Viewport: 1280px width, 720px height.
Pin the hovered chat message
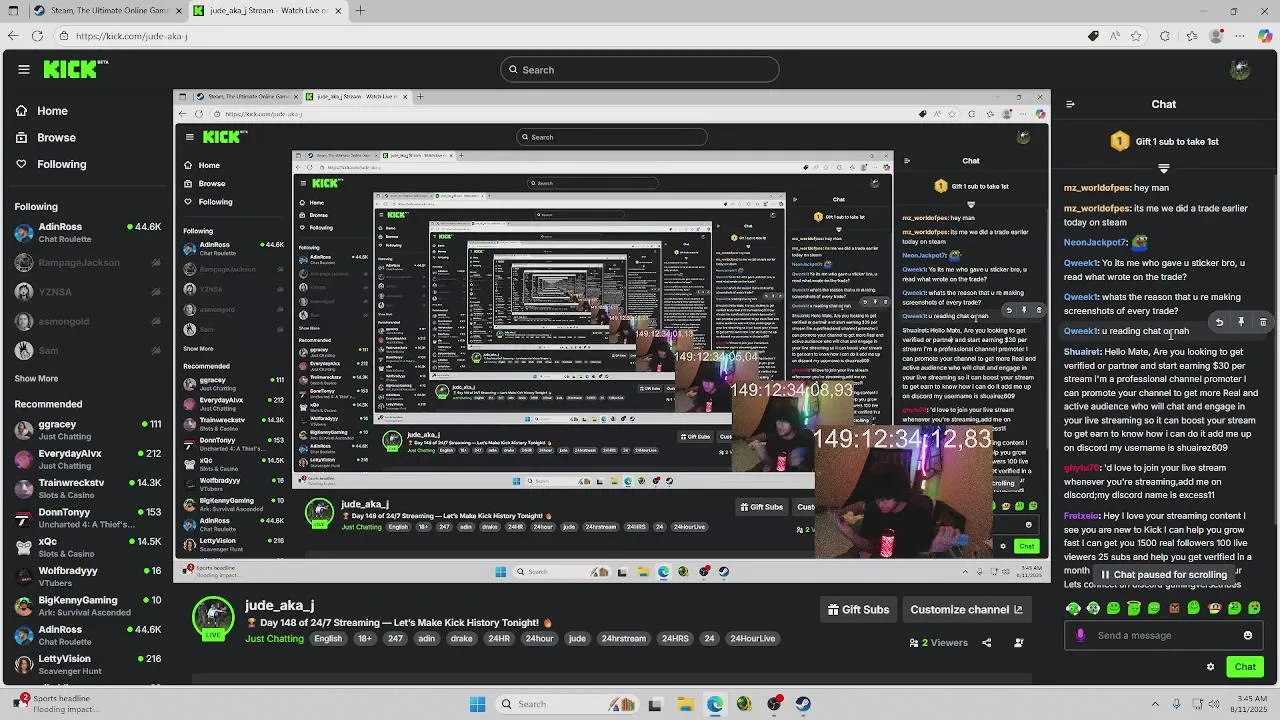click(1241, 322)
